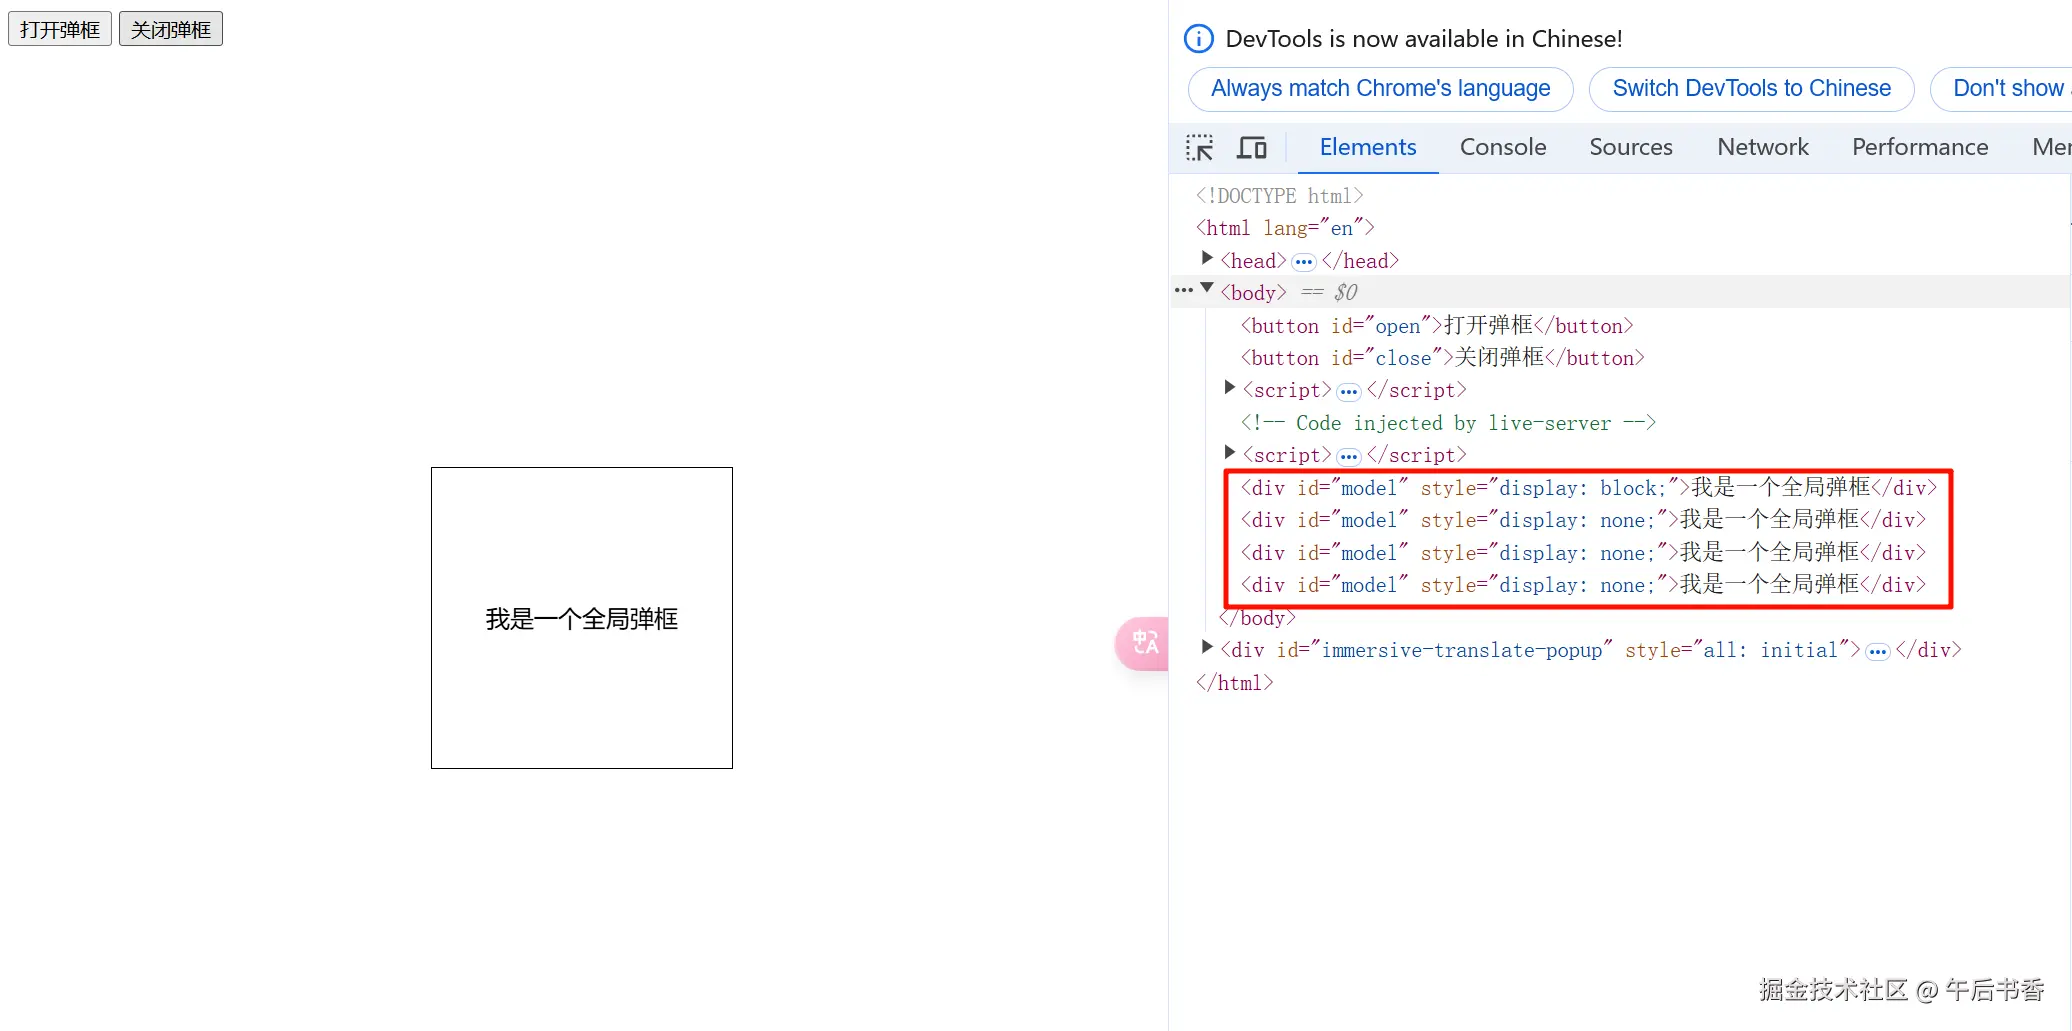Open the Console tab

click(1503, 148)
